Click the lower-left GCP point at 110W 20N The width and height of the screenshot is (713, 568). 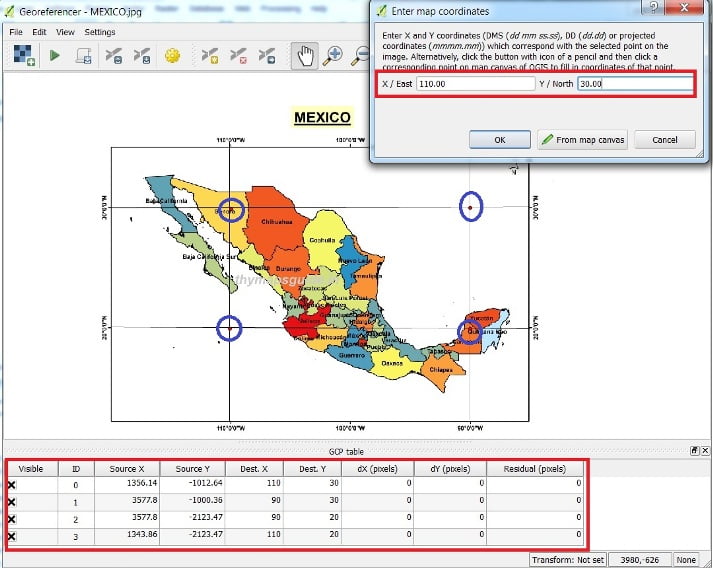click(229, 328)
